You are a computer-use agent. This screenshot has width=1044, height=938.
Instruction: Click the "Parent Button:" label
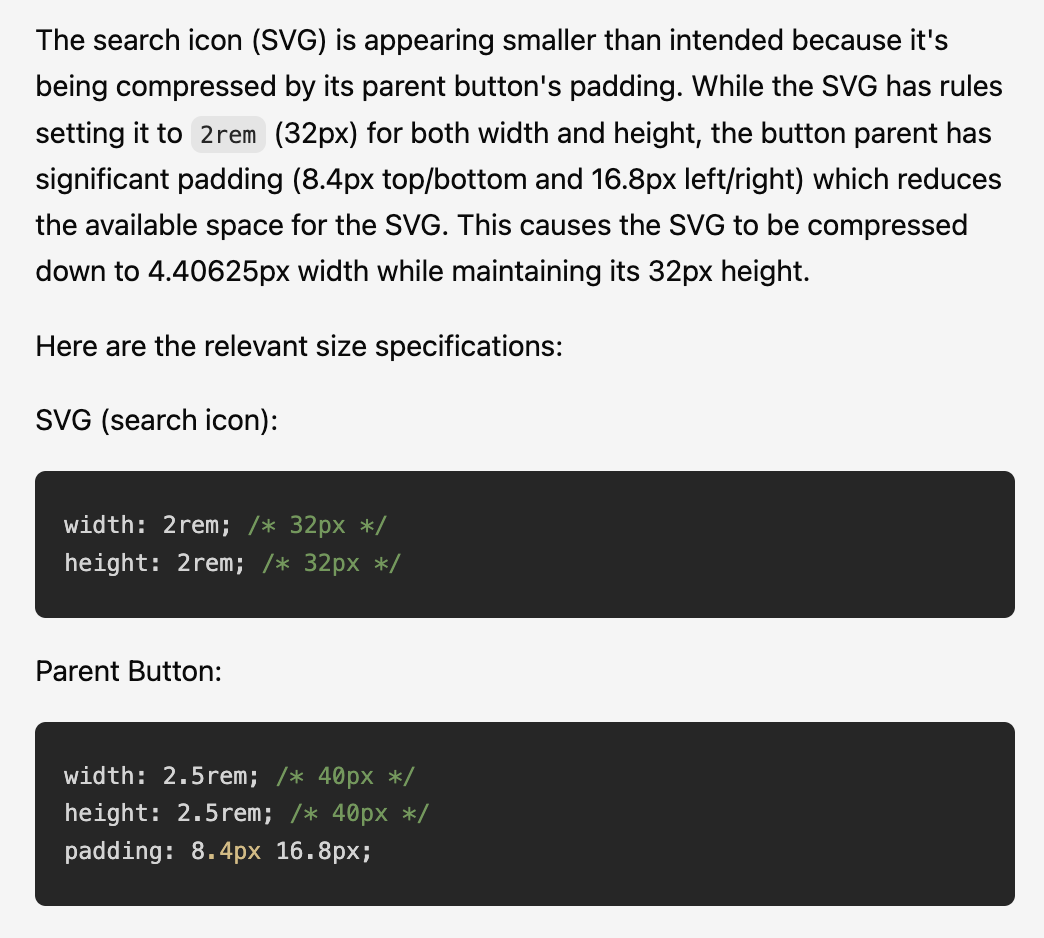(128, 671)
